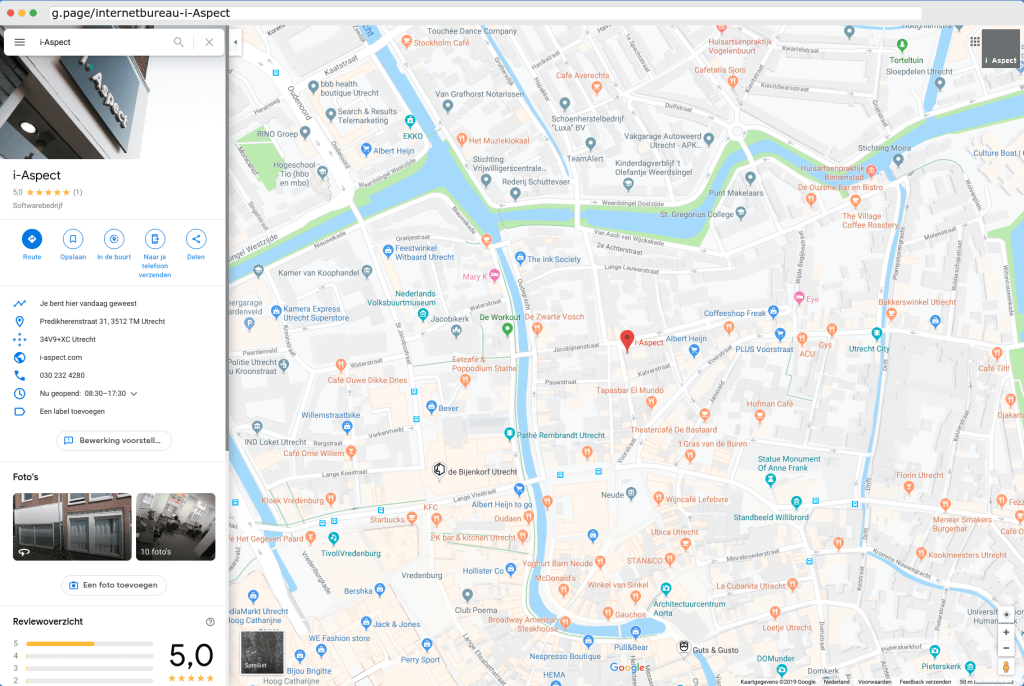Click the Coffeeshop Freak marker
Viewport: 1024px width, 686px height.
coord(773,312)
